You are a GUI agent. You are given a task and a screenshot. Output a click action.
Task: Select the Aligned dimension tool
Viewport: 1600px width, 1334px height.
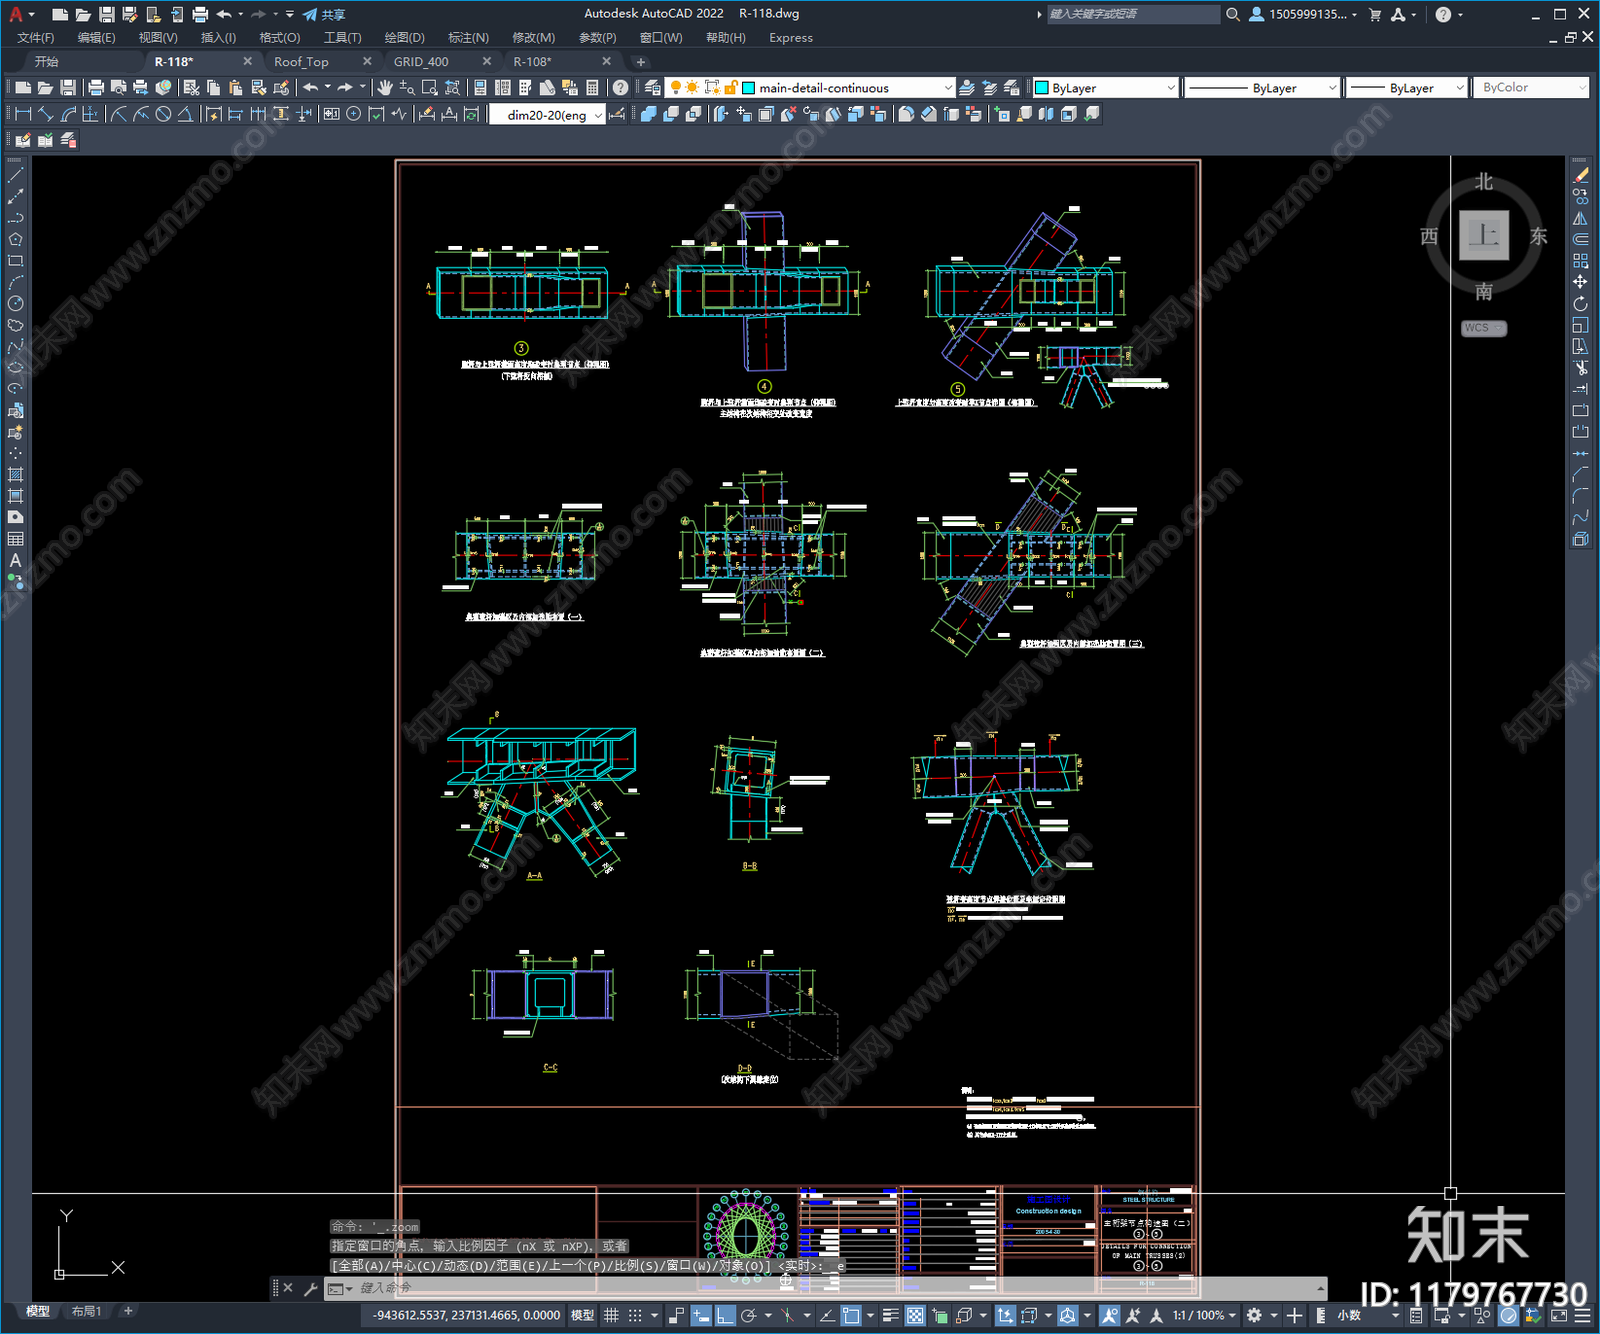[x=46, y=114]
